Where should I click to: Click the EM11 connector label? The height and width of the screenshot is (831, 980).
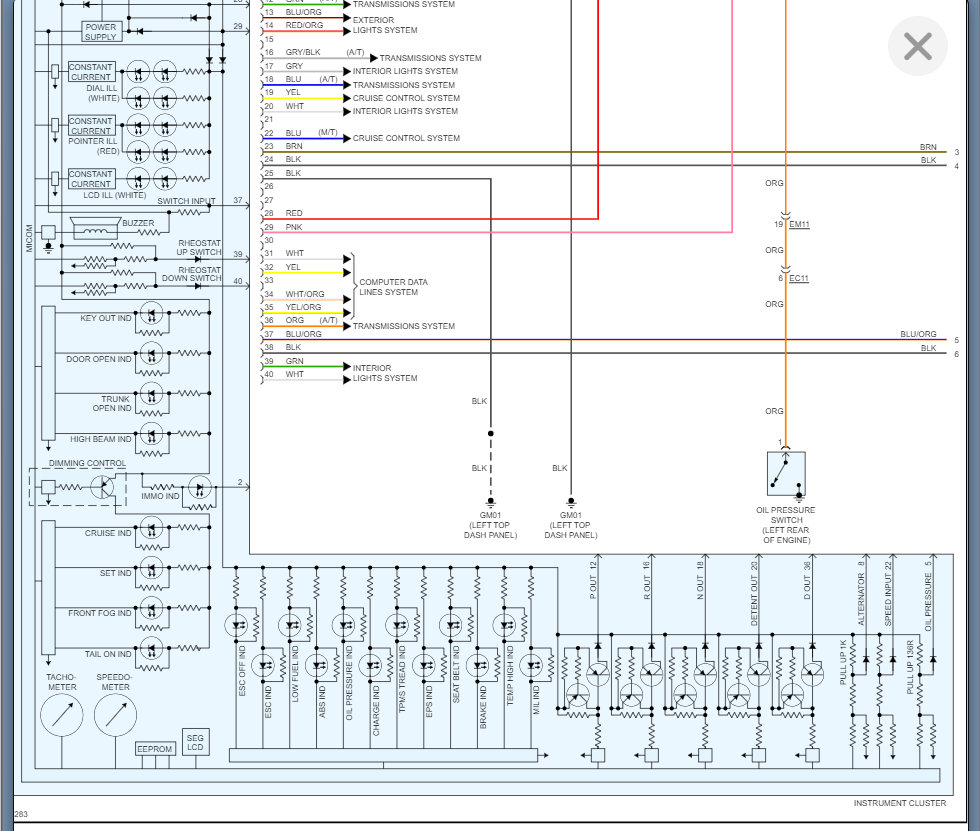799,224
